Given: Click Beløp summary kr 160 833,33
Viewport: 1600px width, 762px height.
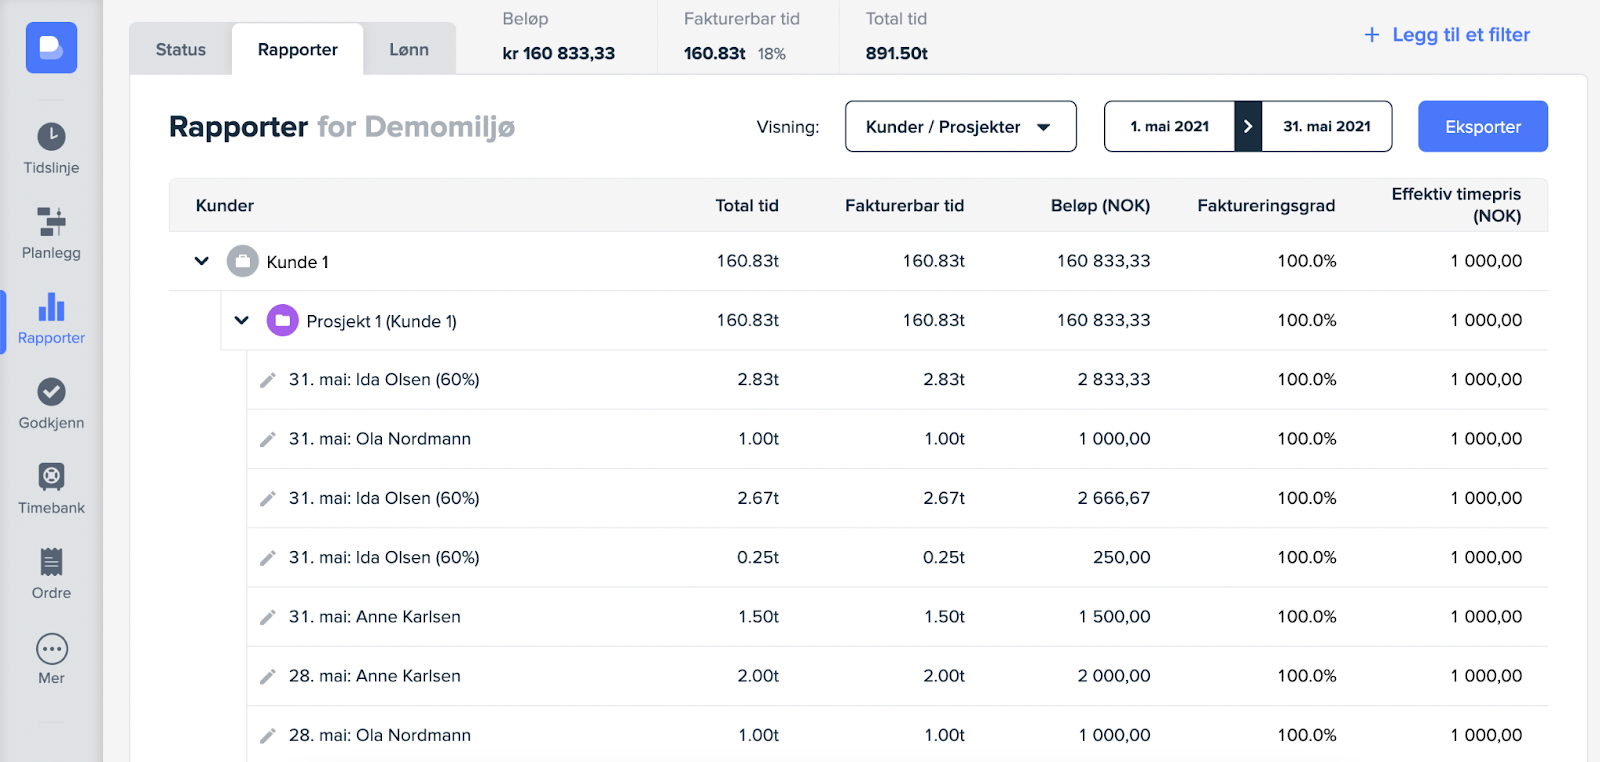Looking at the screenshot, I should pos(559,53).
